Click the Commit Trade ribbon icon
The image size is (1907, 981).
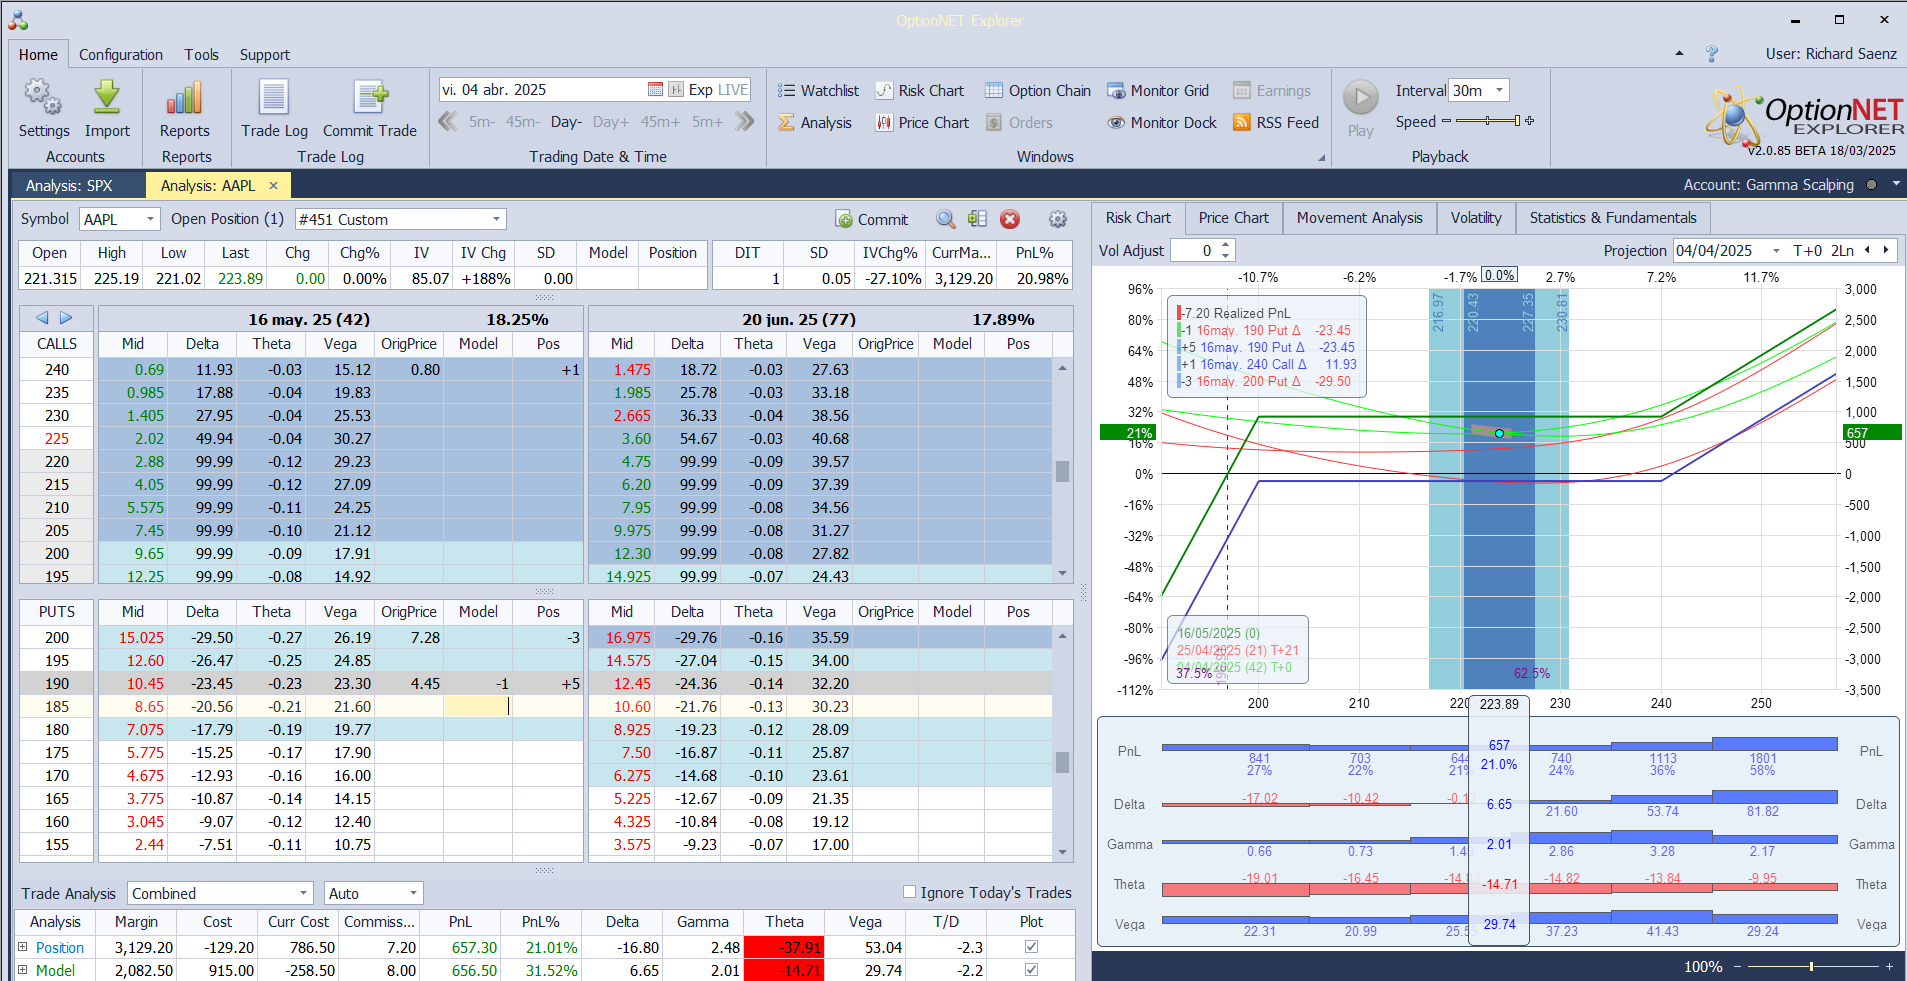[x=370, y=98]
